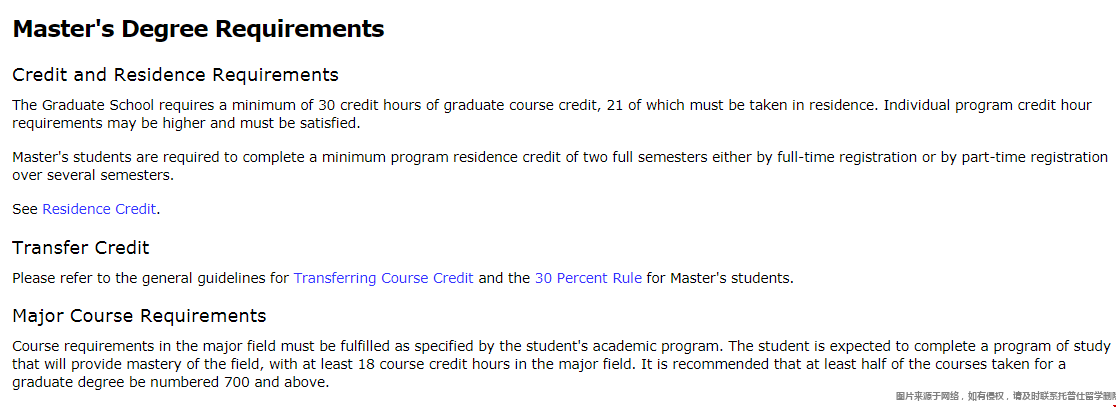Click the text "Please refer to the general guidelines"
Screen dimensions: 1116x407
[x=151, y=278]
